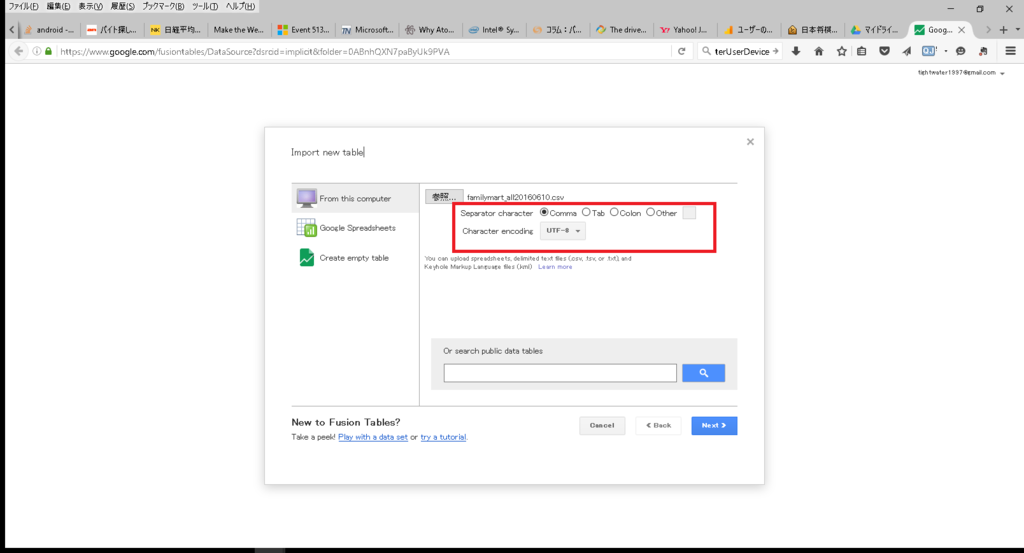Open the ファイル menu
Viewport: 1024px width, 553px height.
click(23, 7)
